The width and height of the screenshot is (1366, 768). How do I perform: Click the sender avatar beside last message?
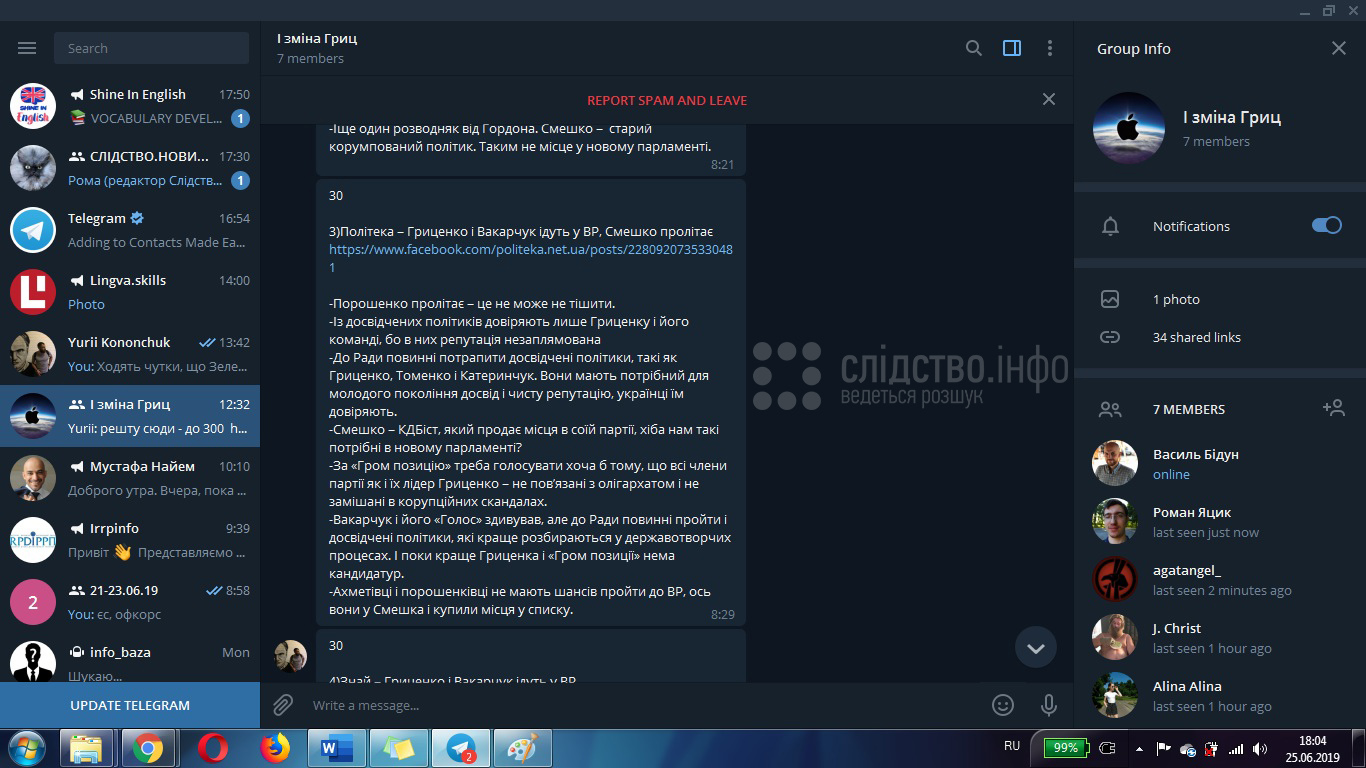[x=291, y=656]
